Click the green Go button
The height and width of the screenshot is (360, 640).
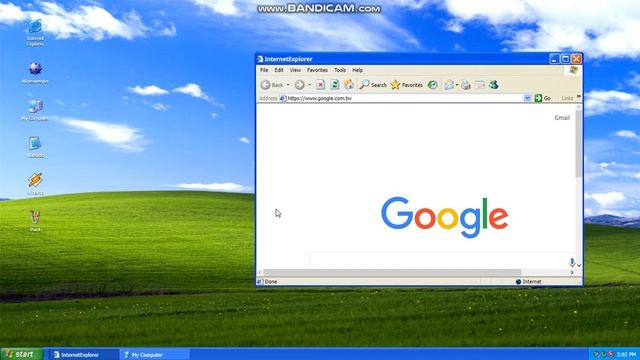click(543, 98)
